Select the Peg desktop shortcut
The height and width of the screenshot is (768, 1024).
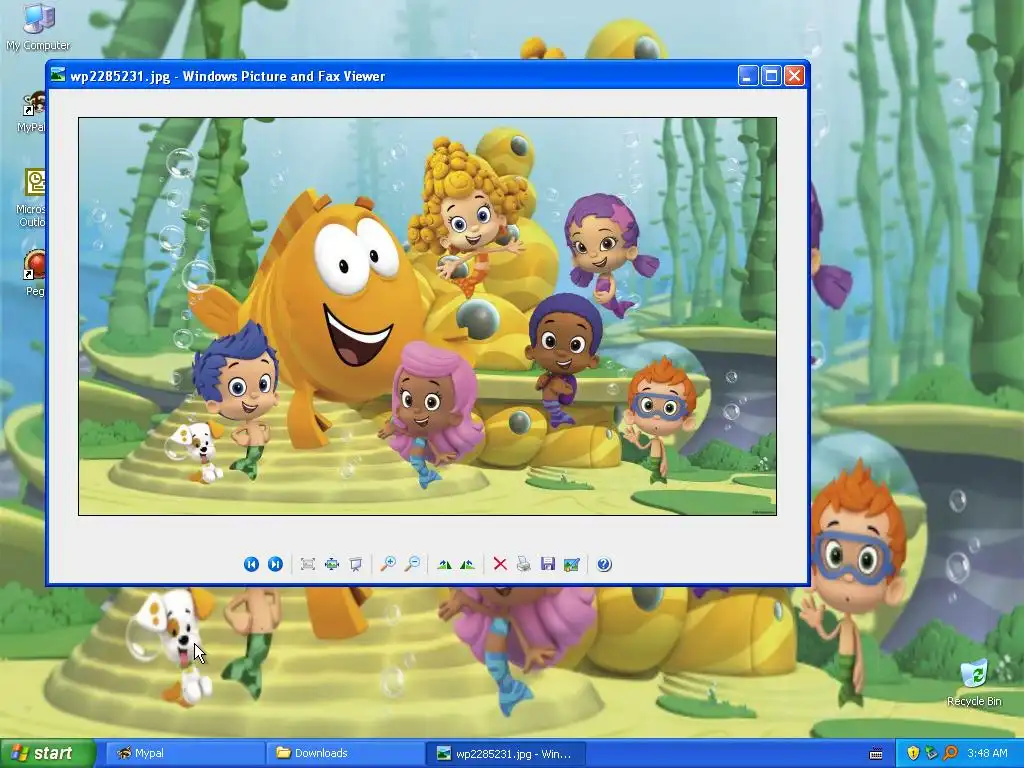[x=34, y=274]
